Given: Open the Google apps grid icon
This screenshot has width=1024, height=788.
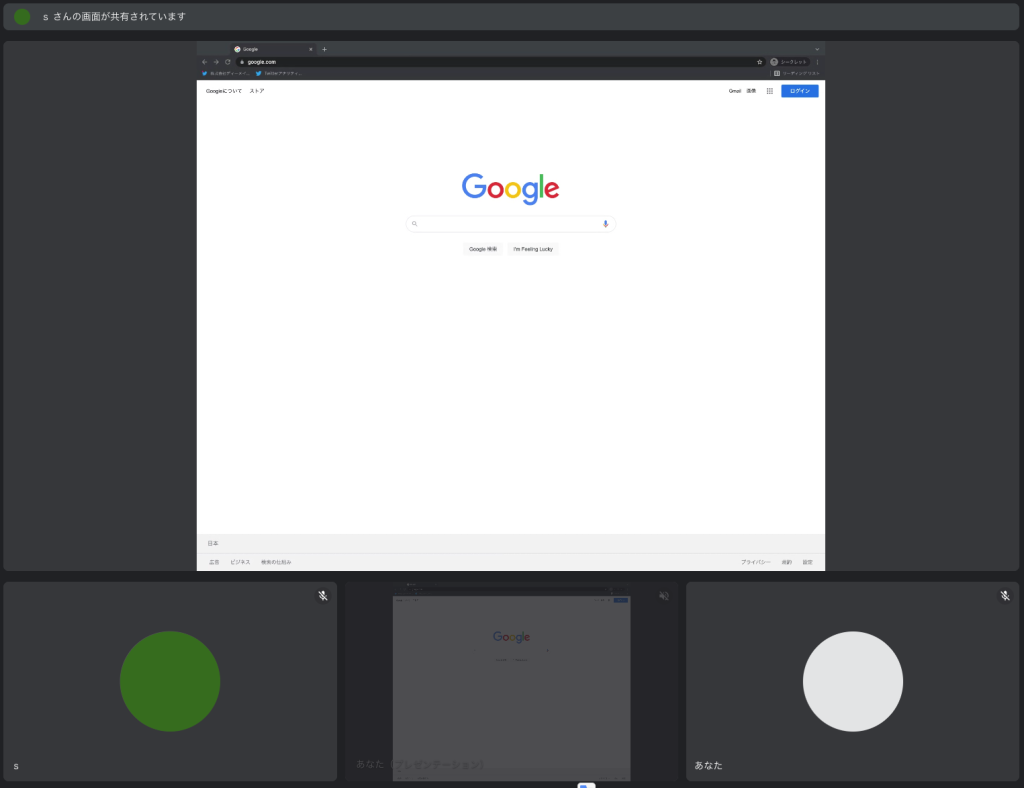Looking at the screenshot, I should [x=770, y=91].
